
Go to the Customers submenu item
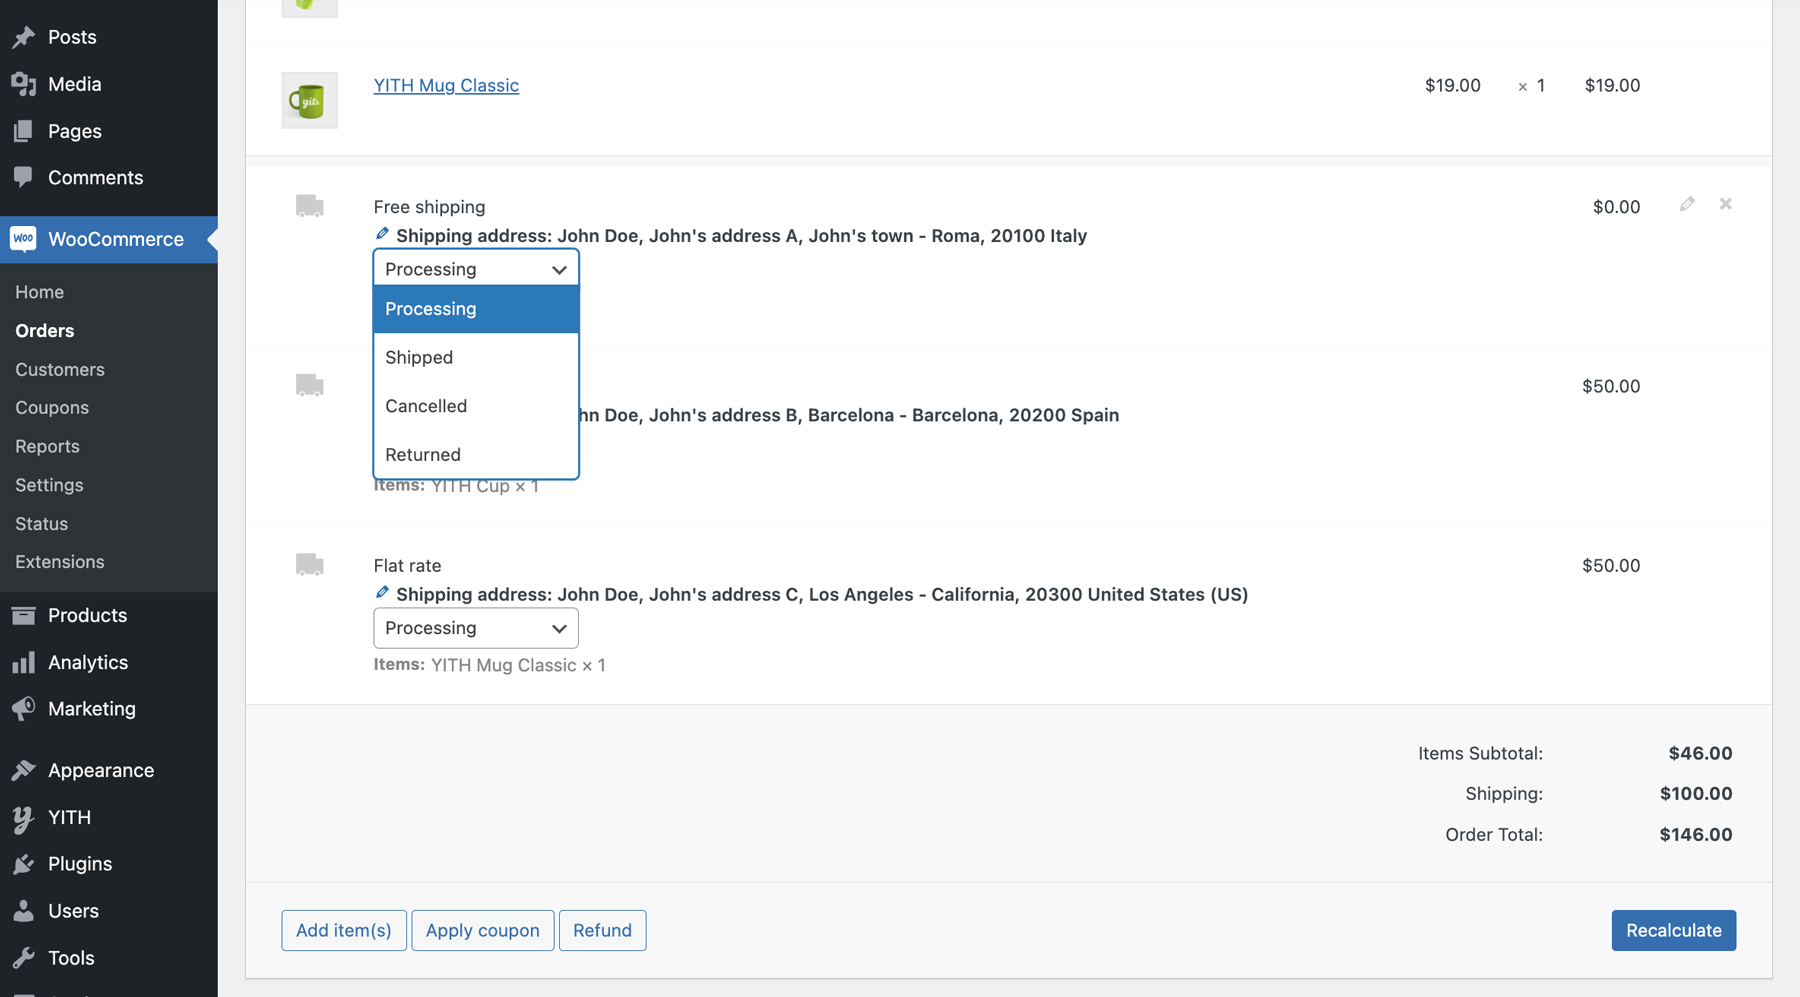tap(60, 369)
